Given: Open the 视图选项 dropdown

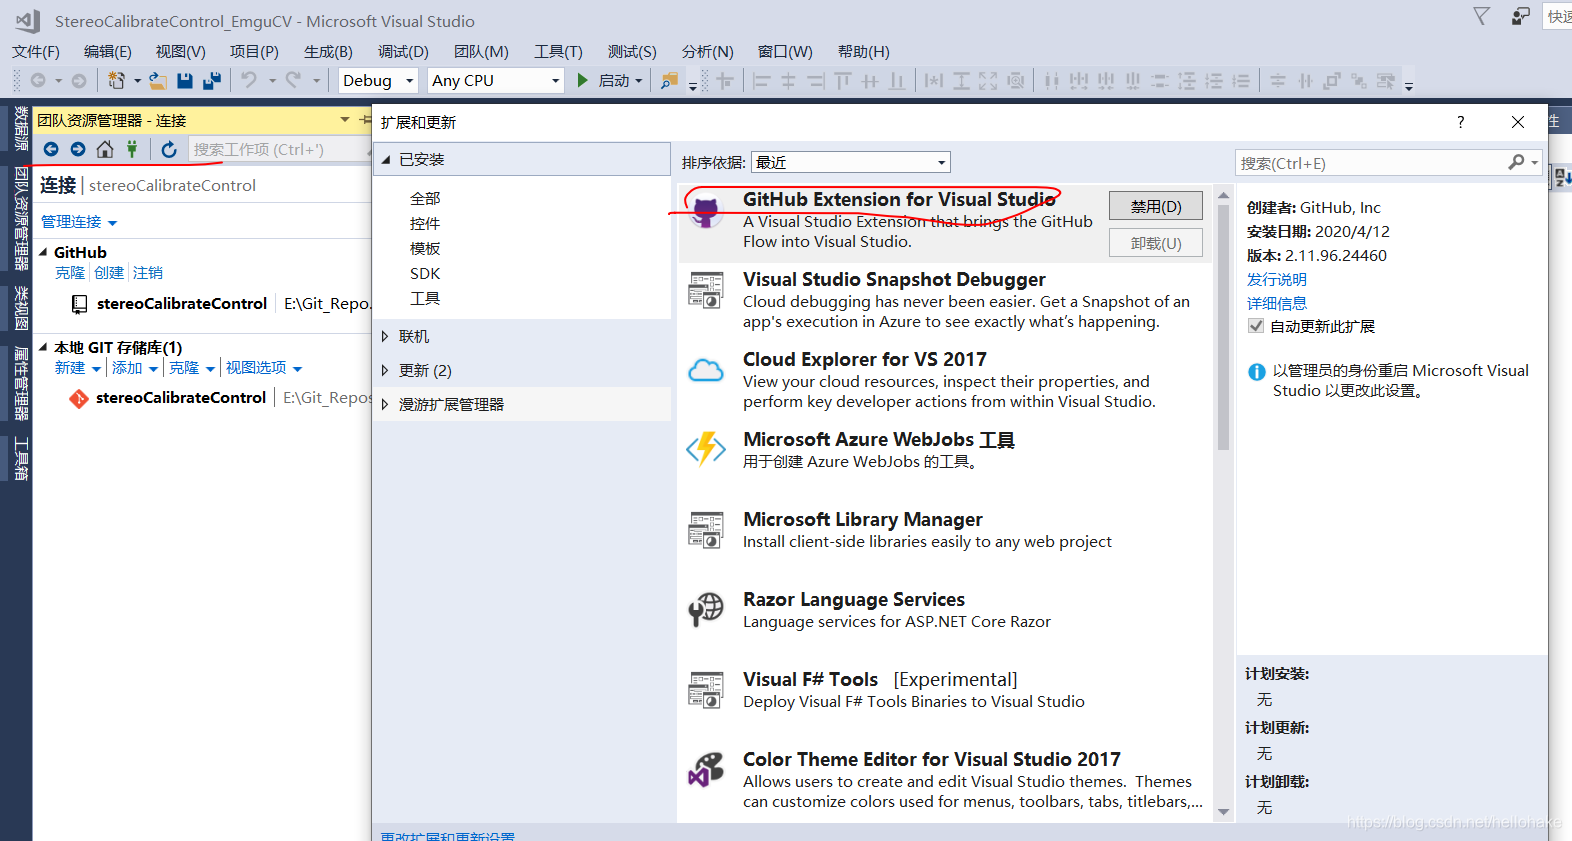Looking at the screenshot, I should [x=264, y=368].
